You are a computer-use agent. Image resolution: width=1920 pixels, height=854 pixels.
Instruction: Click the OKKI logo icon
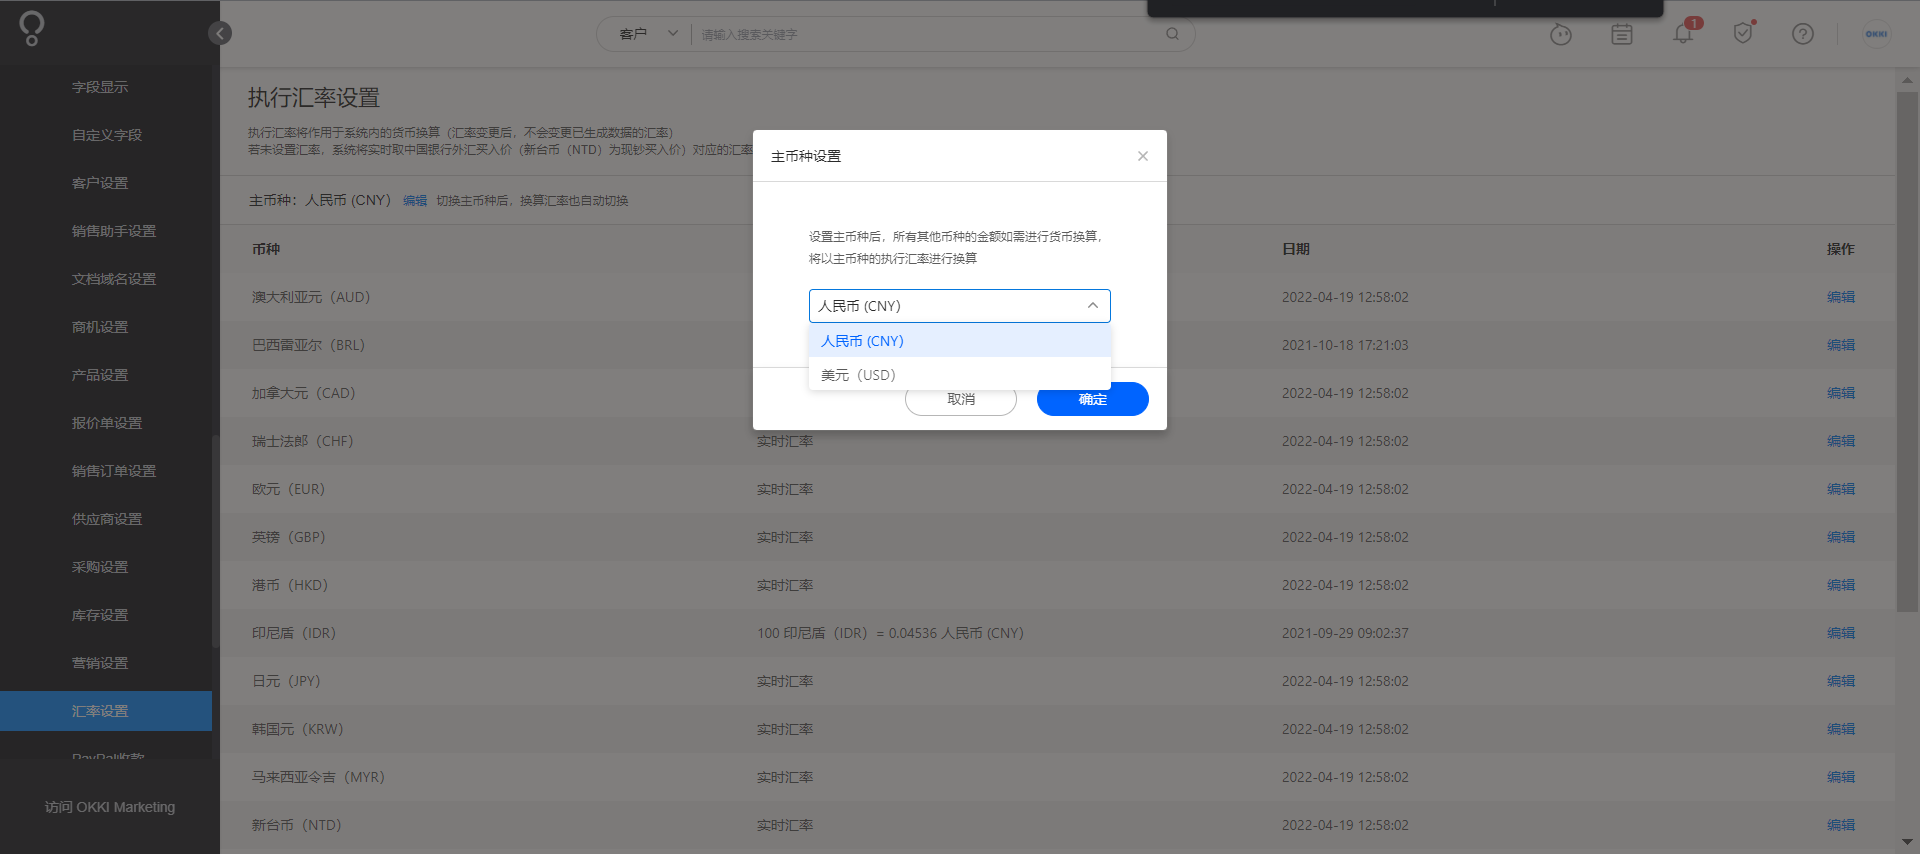[x=32, y=28]
